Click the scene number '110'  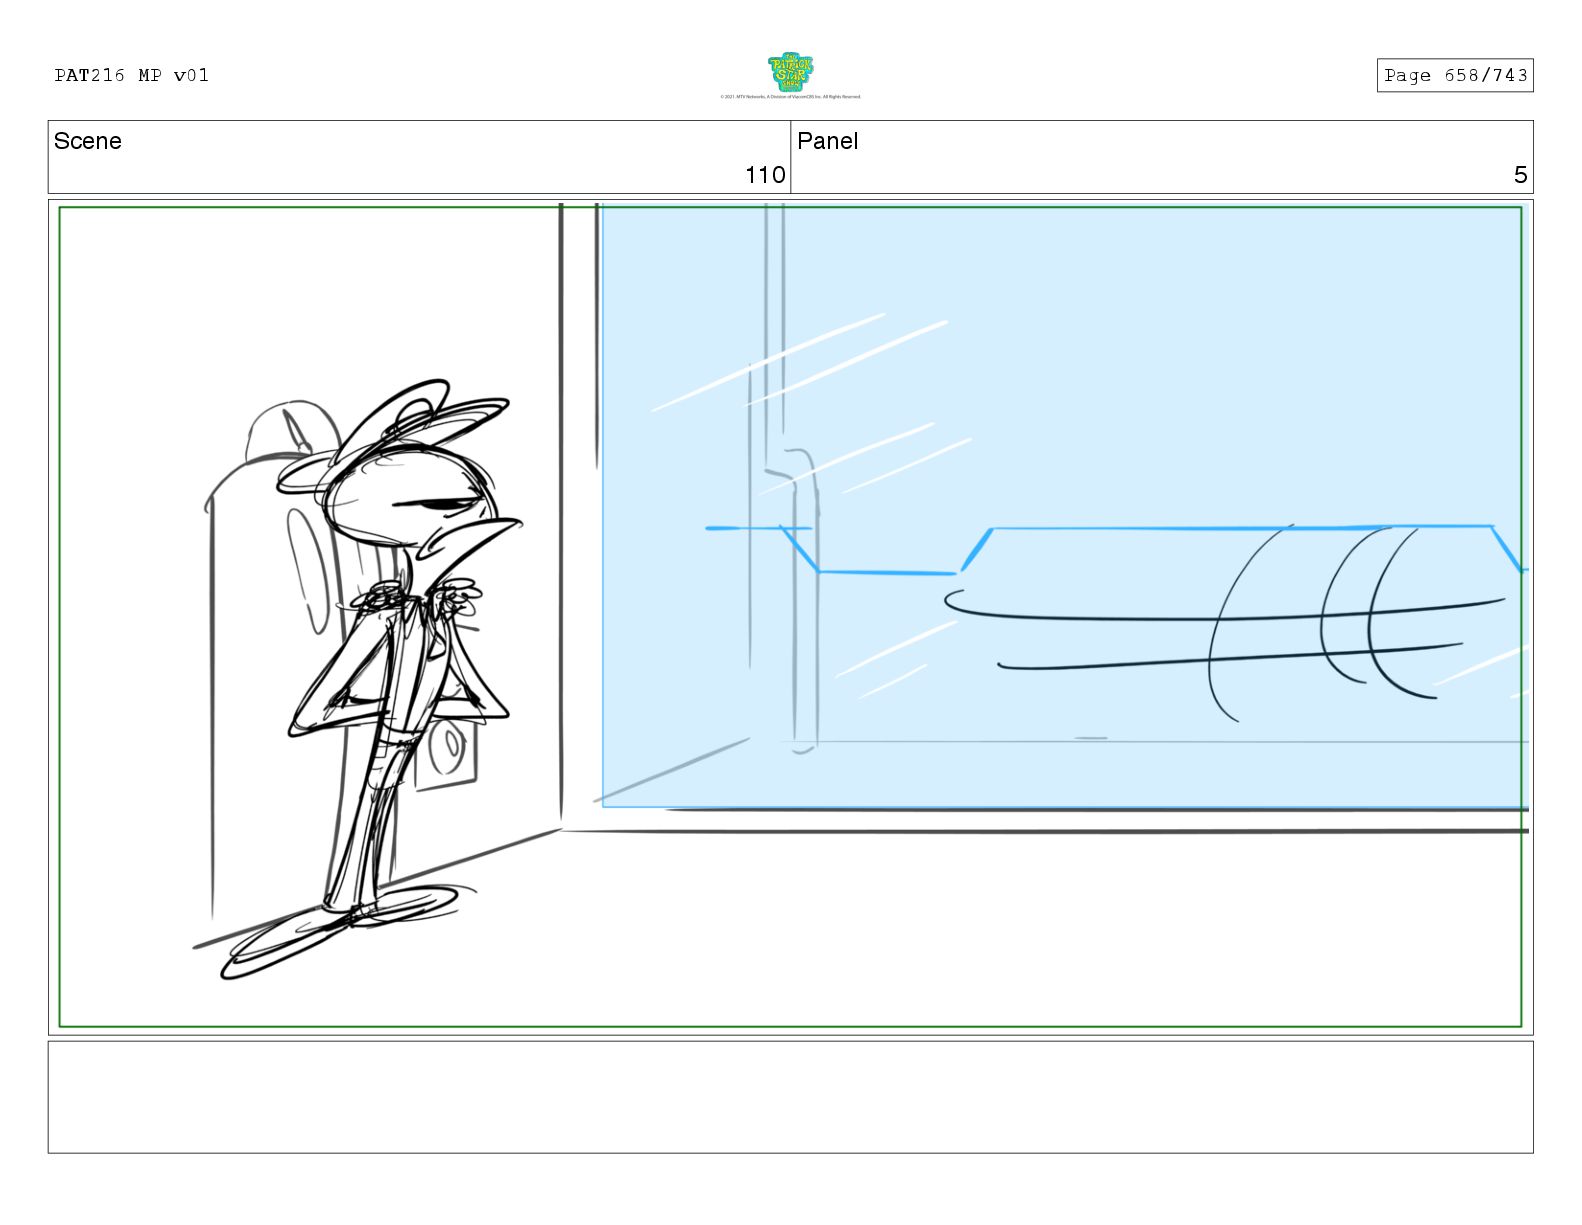click(765, 175)
